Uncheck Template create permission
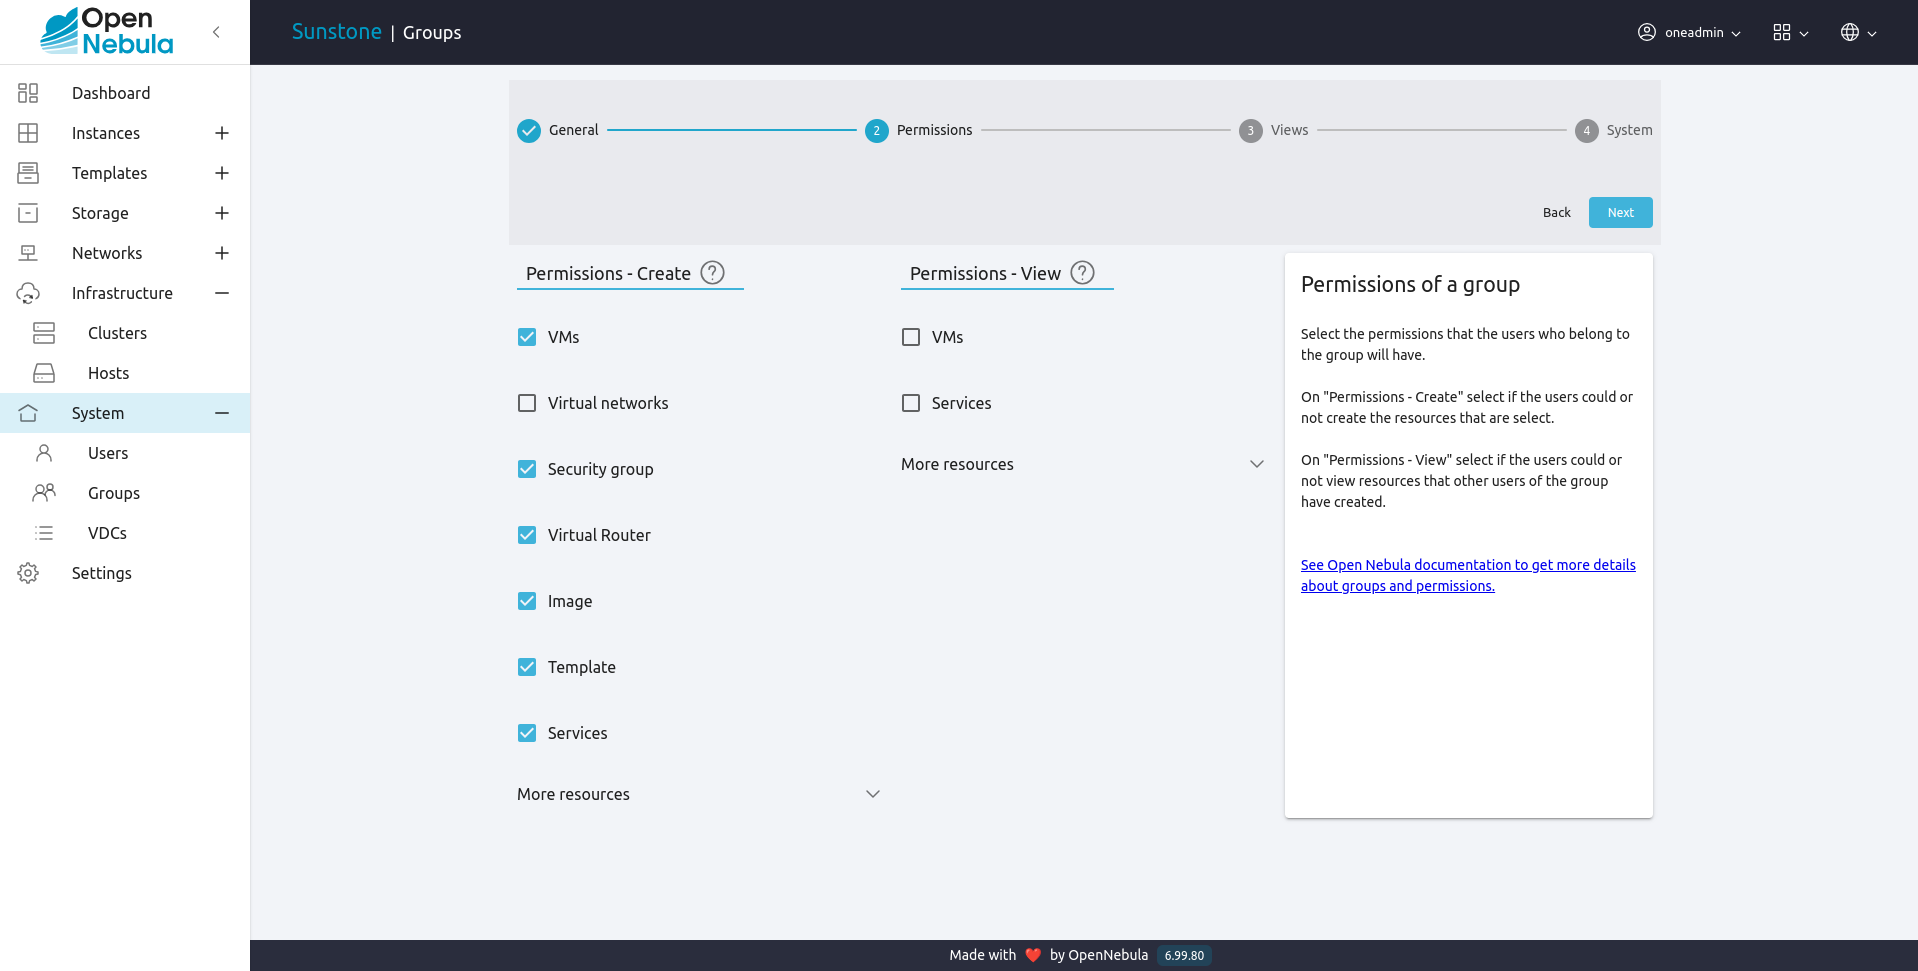This screenshot has height=971, width=1918. pyautogui.click(x=527, y=667)
